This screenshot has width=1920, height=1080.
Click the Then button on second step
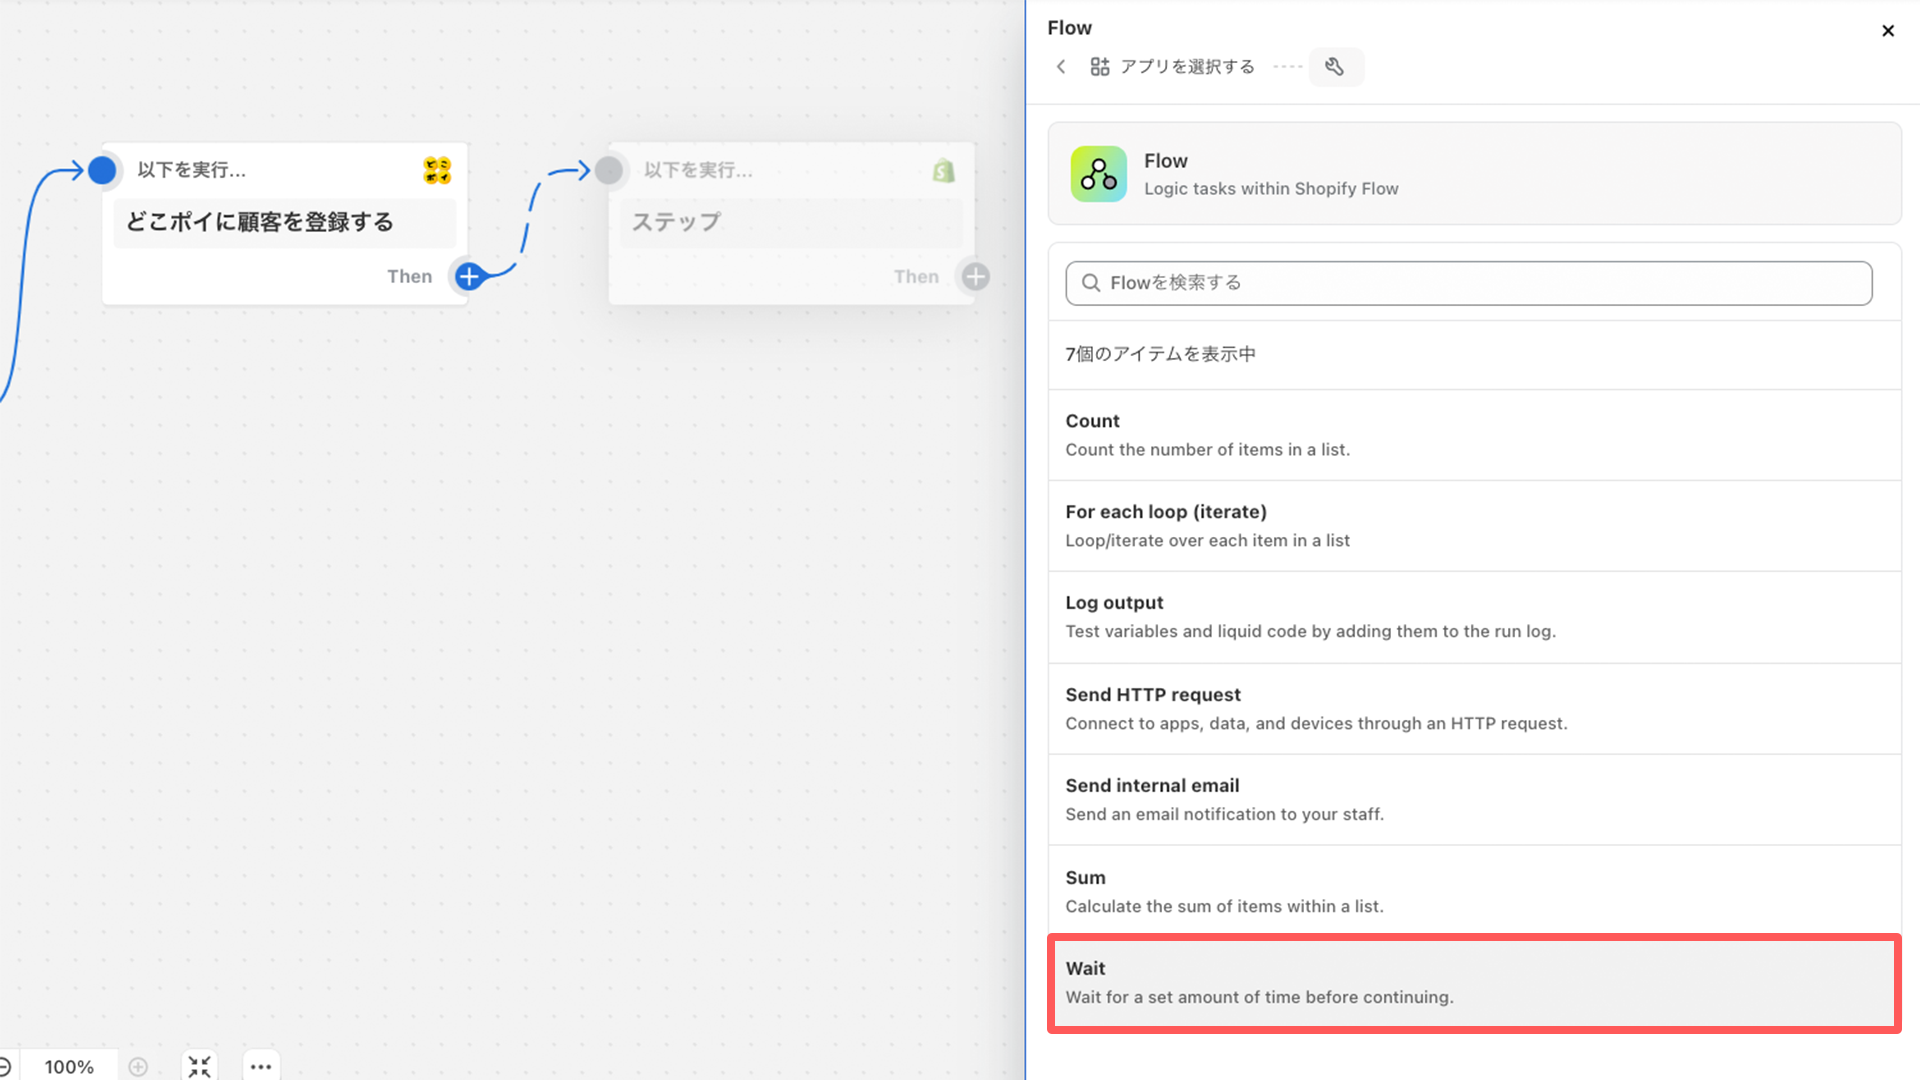coord(976,276)
